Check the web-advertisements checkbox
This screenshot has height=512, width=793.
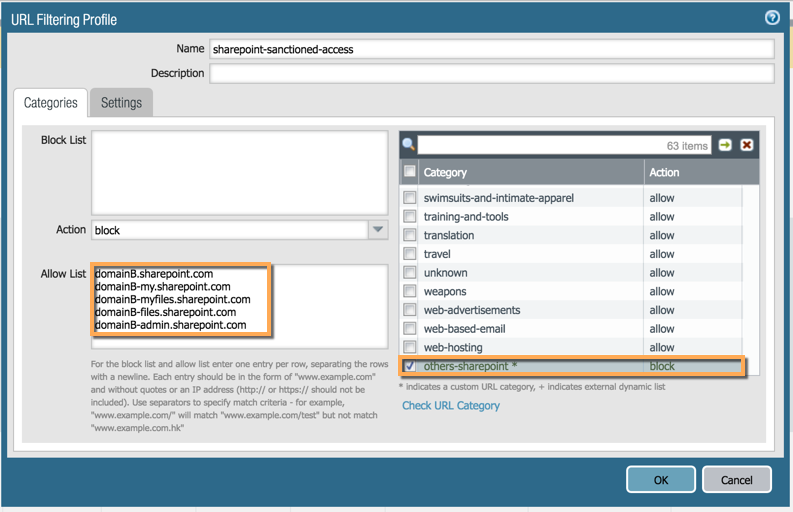(410, 310)
